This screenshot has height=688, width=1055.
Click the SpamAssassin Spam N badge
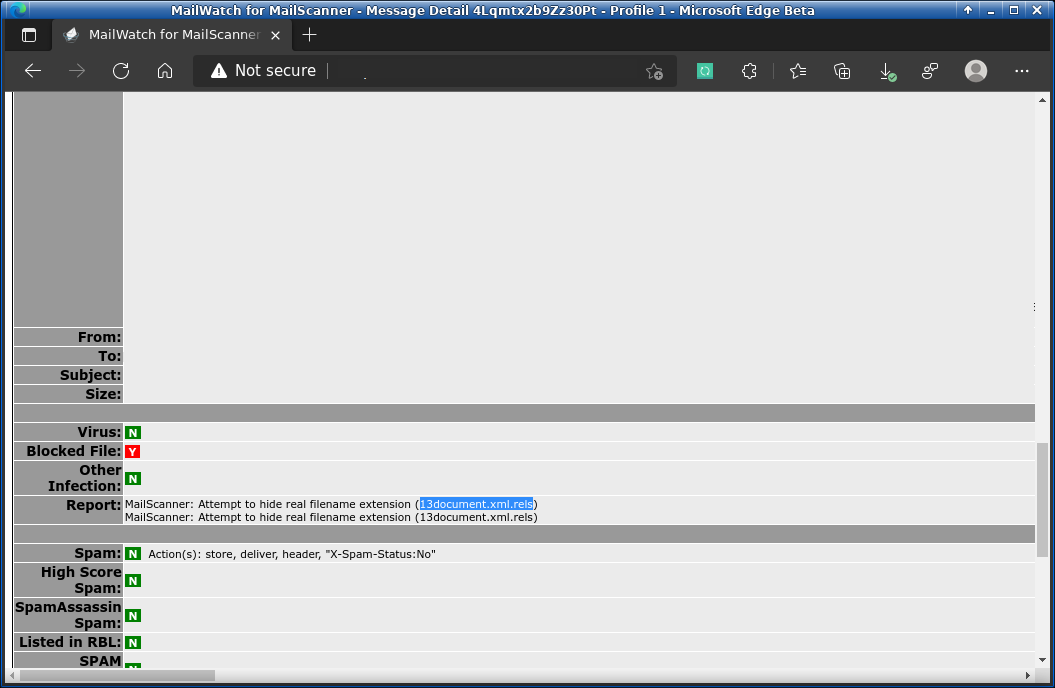tap(133, 615)
